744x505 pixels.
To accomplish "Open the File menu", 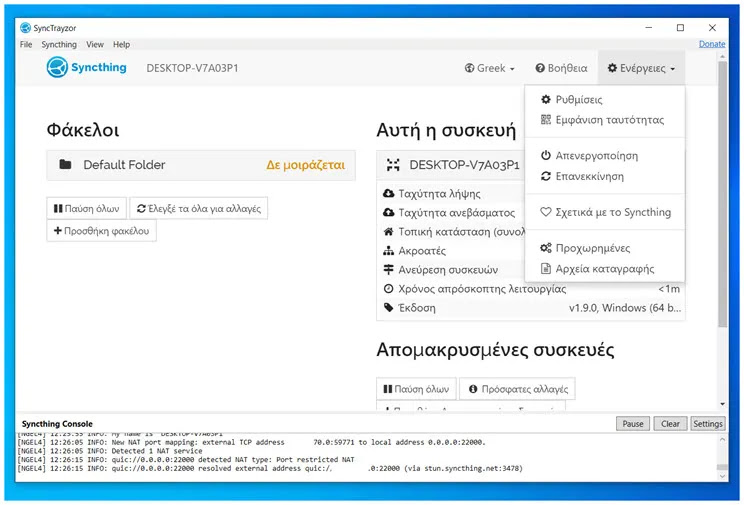I will [26, 44].
